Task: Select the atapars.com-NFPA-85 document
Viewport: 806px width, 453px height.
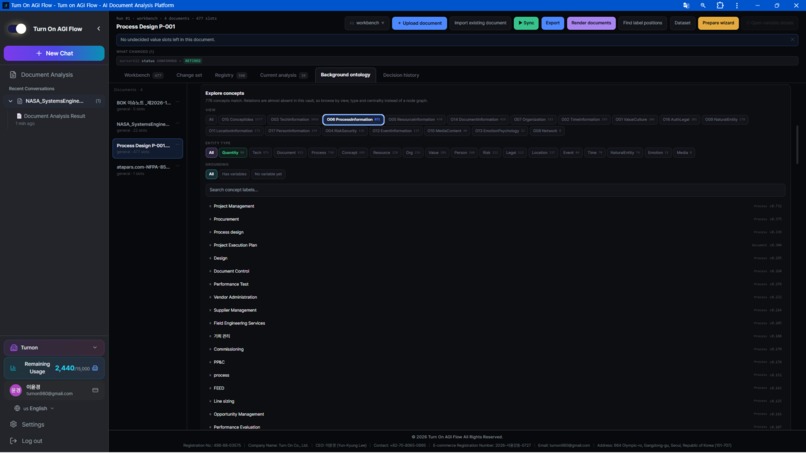Action: 148,170
